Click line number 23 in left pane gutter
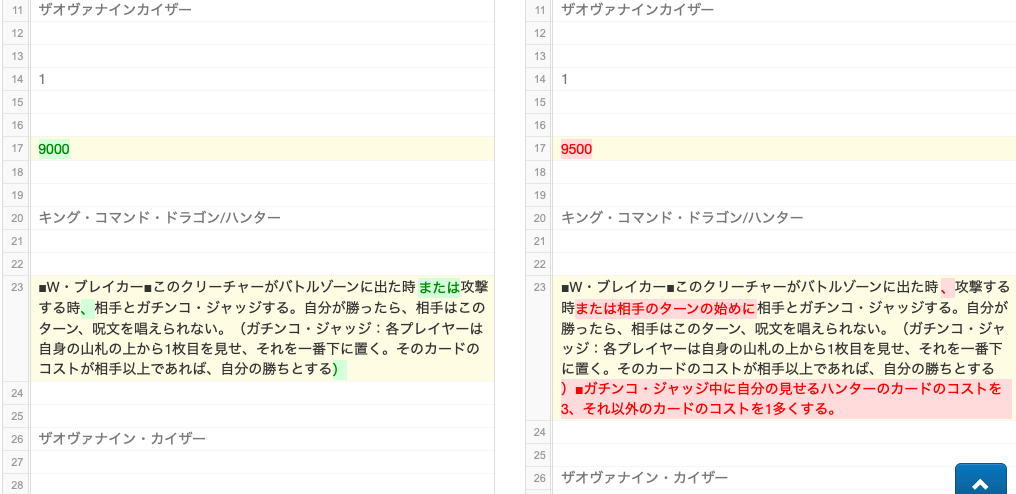Image resolution: width=1016 pixels, height=494 pixels. tap(17, 287)
